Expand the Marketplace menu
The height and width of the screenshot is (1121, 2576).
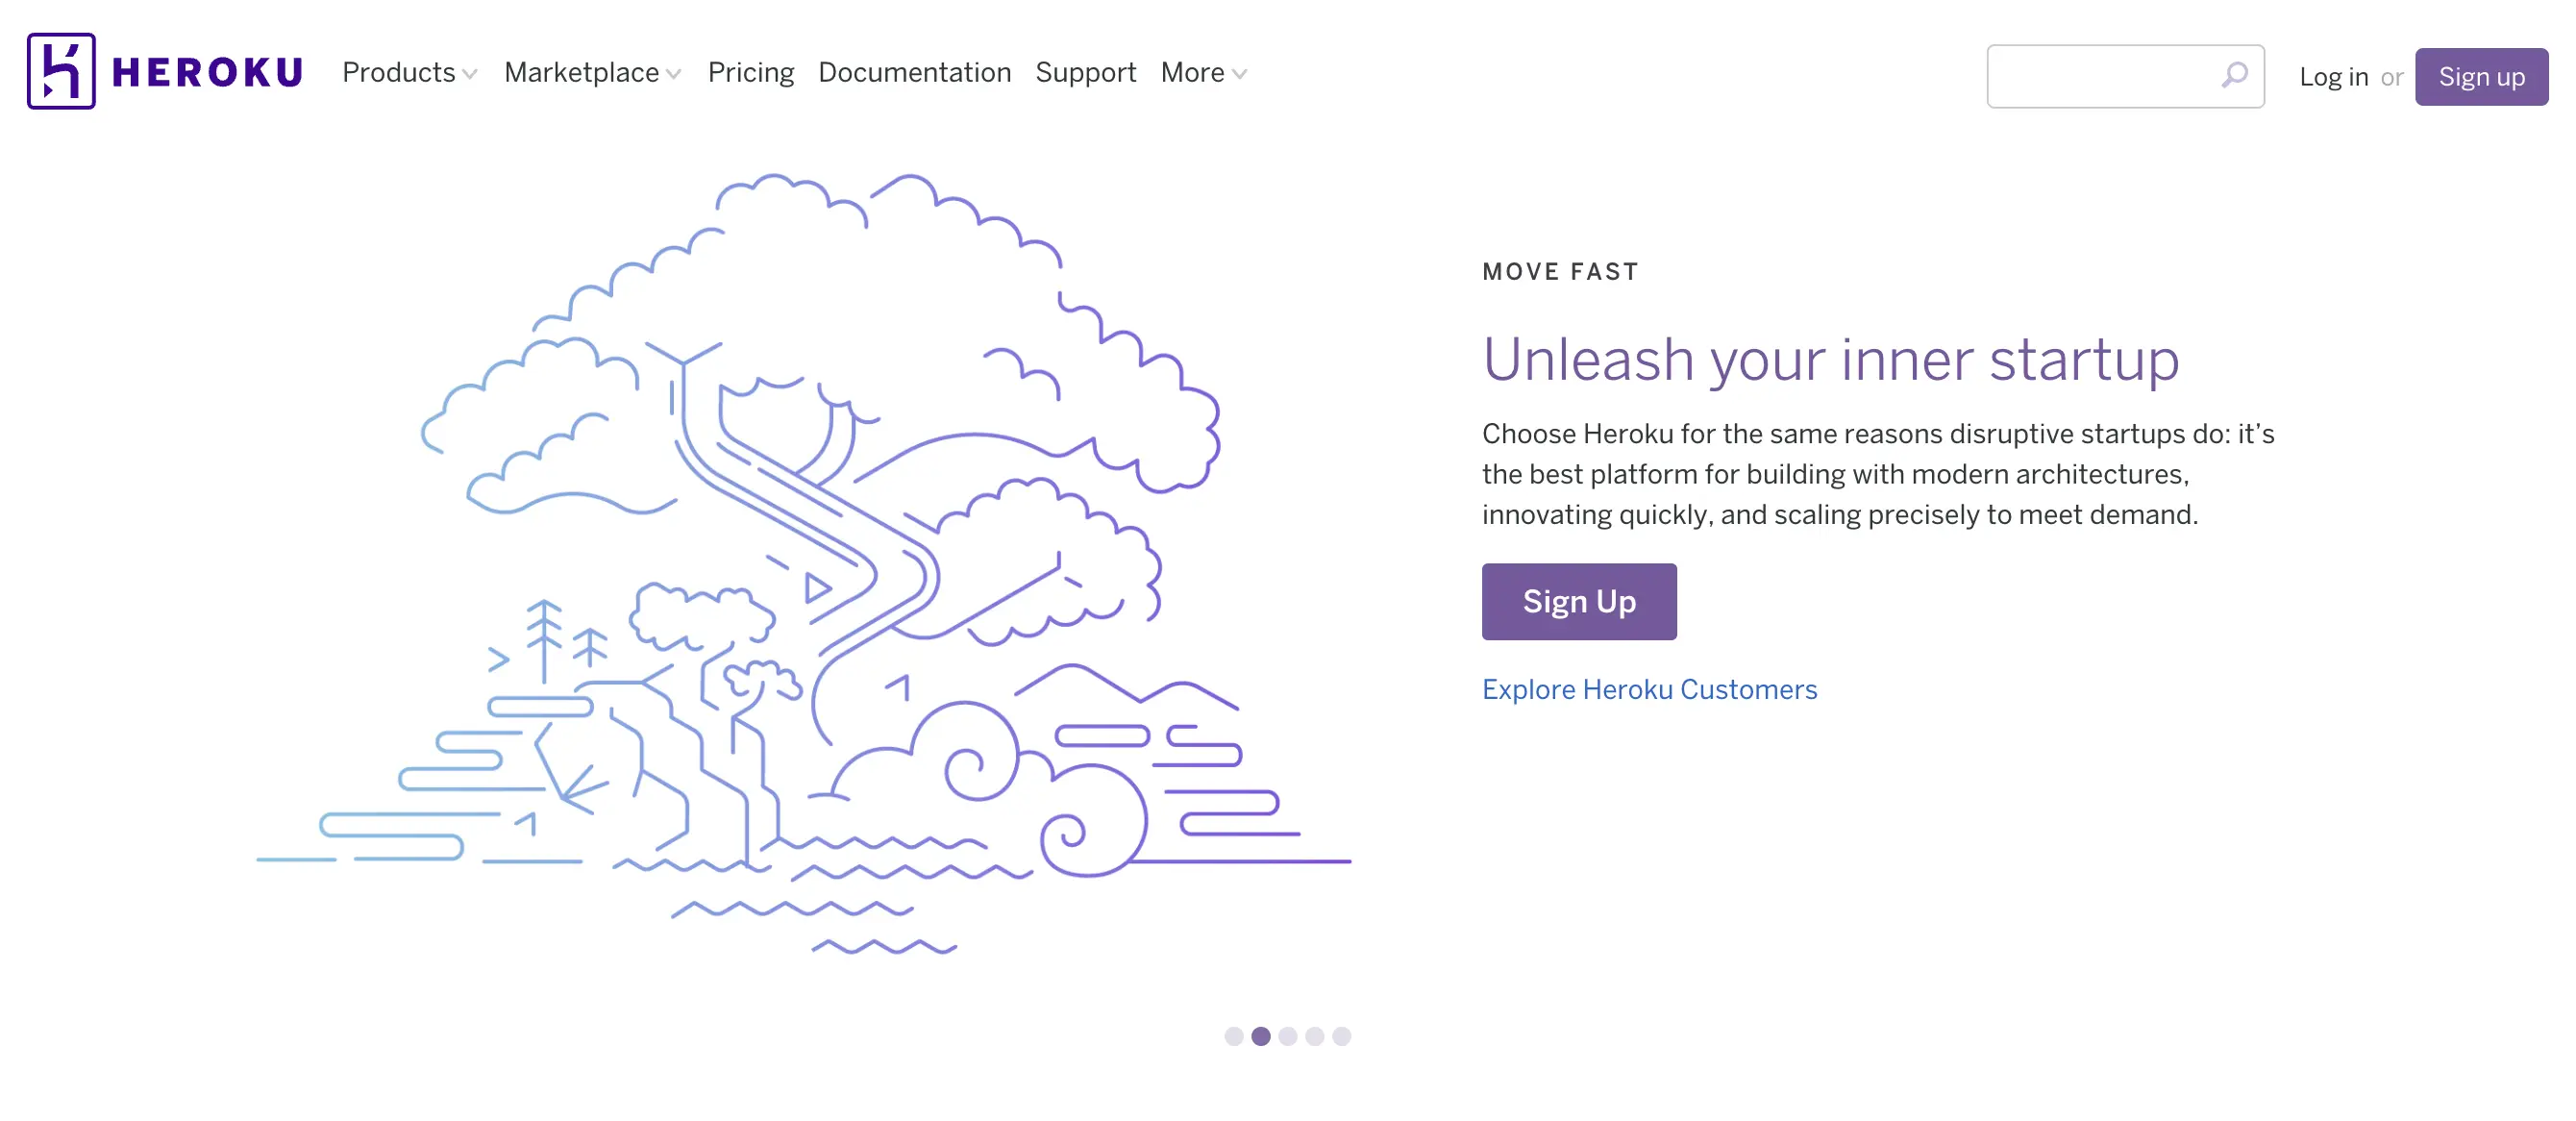pos(593,71)
